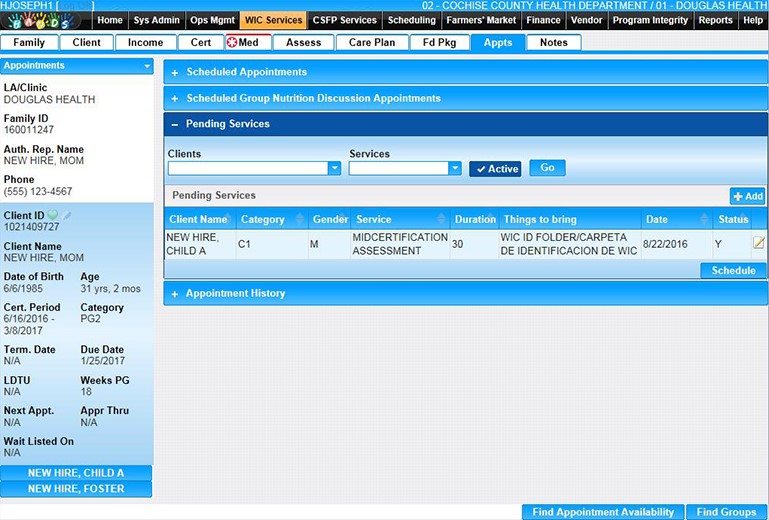This screenshot has width=769, height=520.
Task: Select NEW HIRE, FOSTER family member
Action: [x=76, y=489]
